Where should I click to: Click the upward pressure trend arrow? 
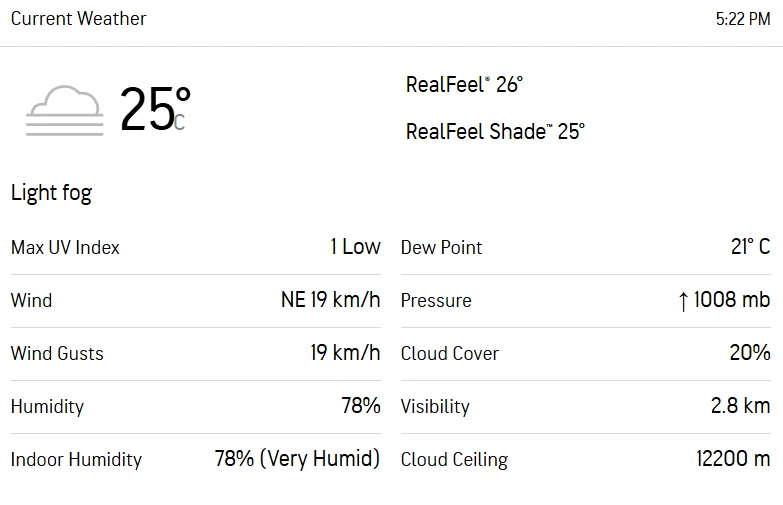pyautogui.click(x=683, y=301)
